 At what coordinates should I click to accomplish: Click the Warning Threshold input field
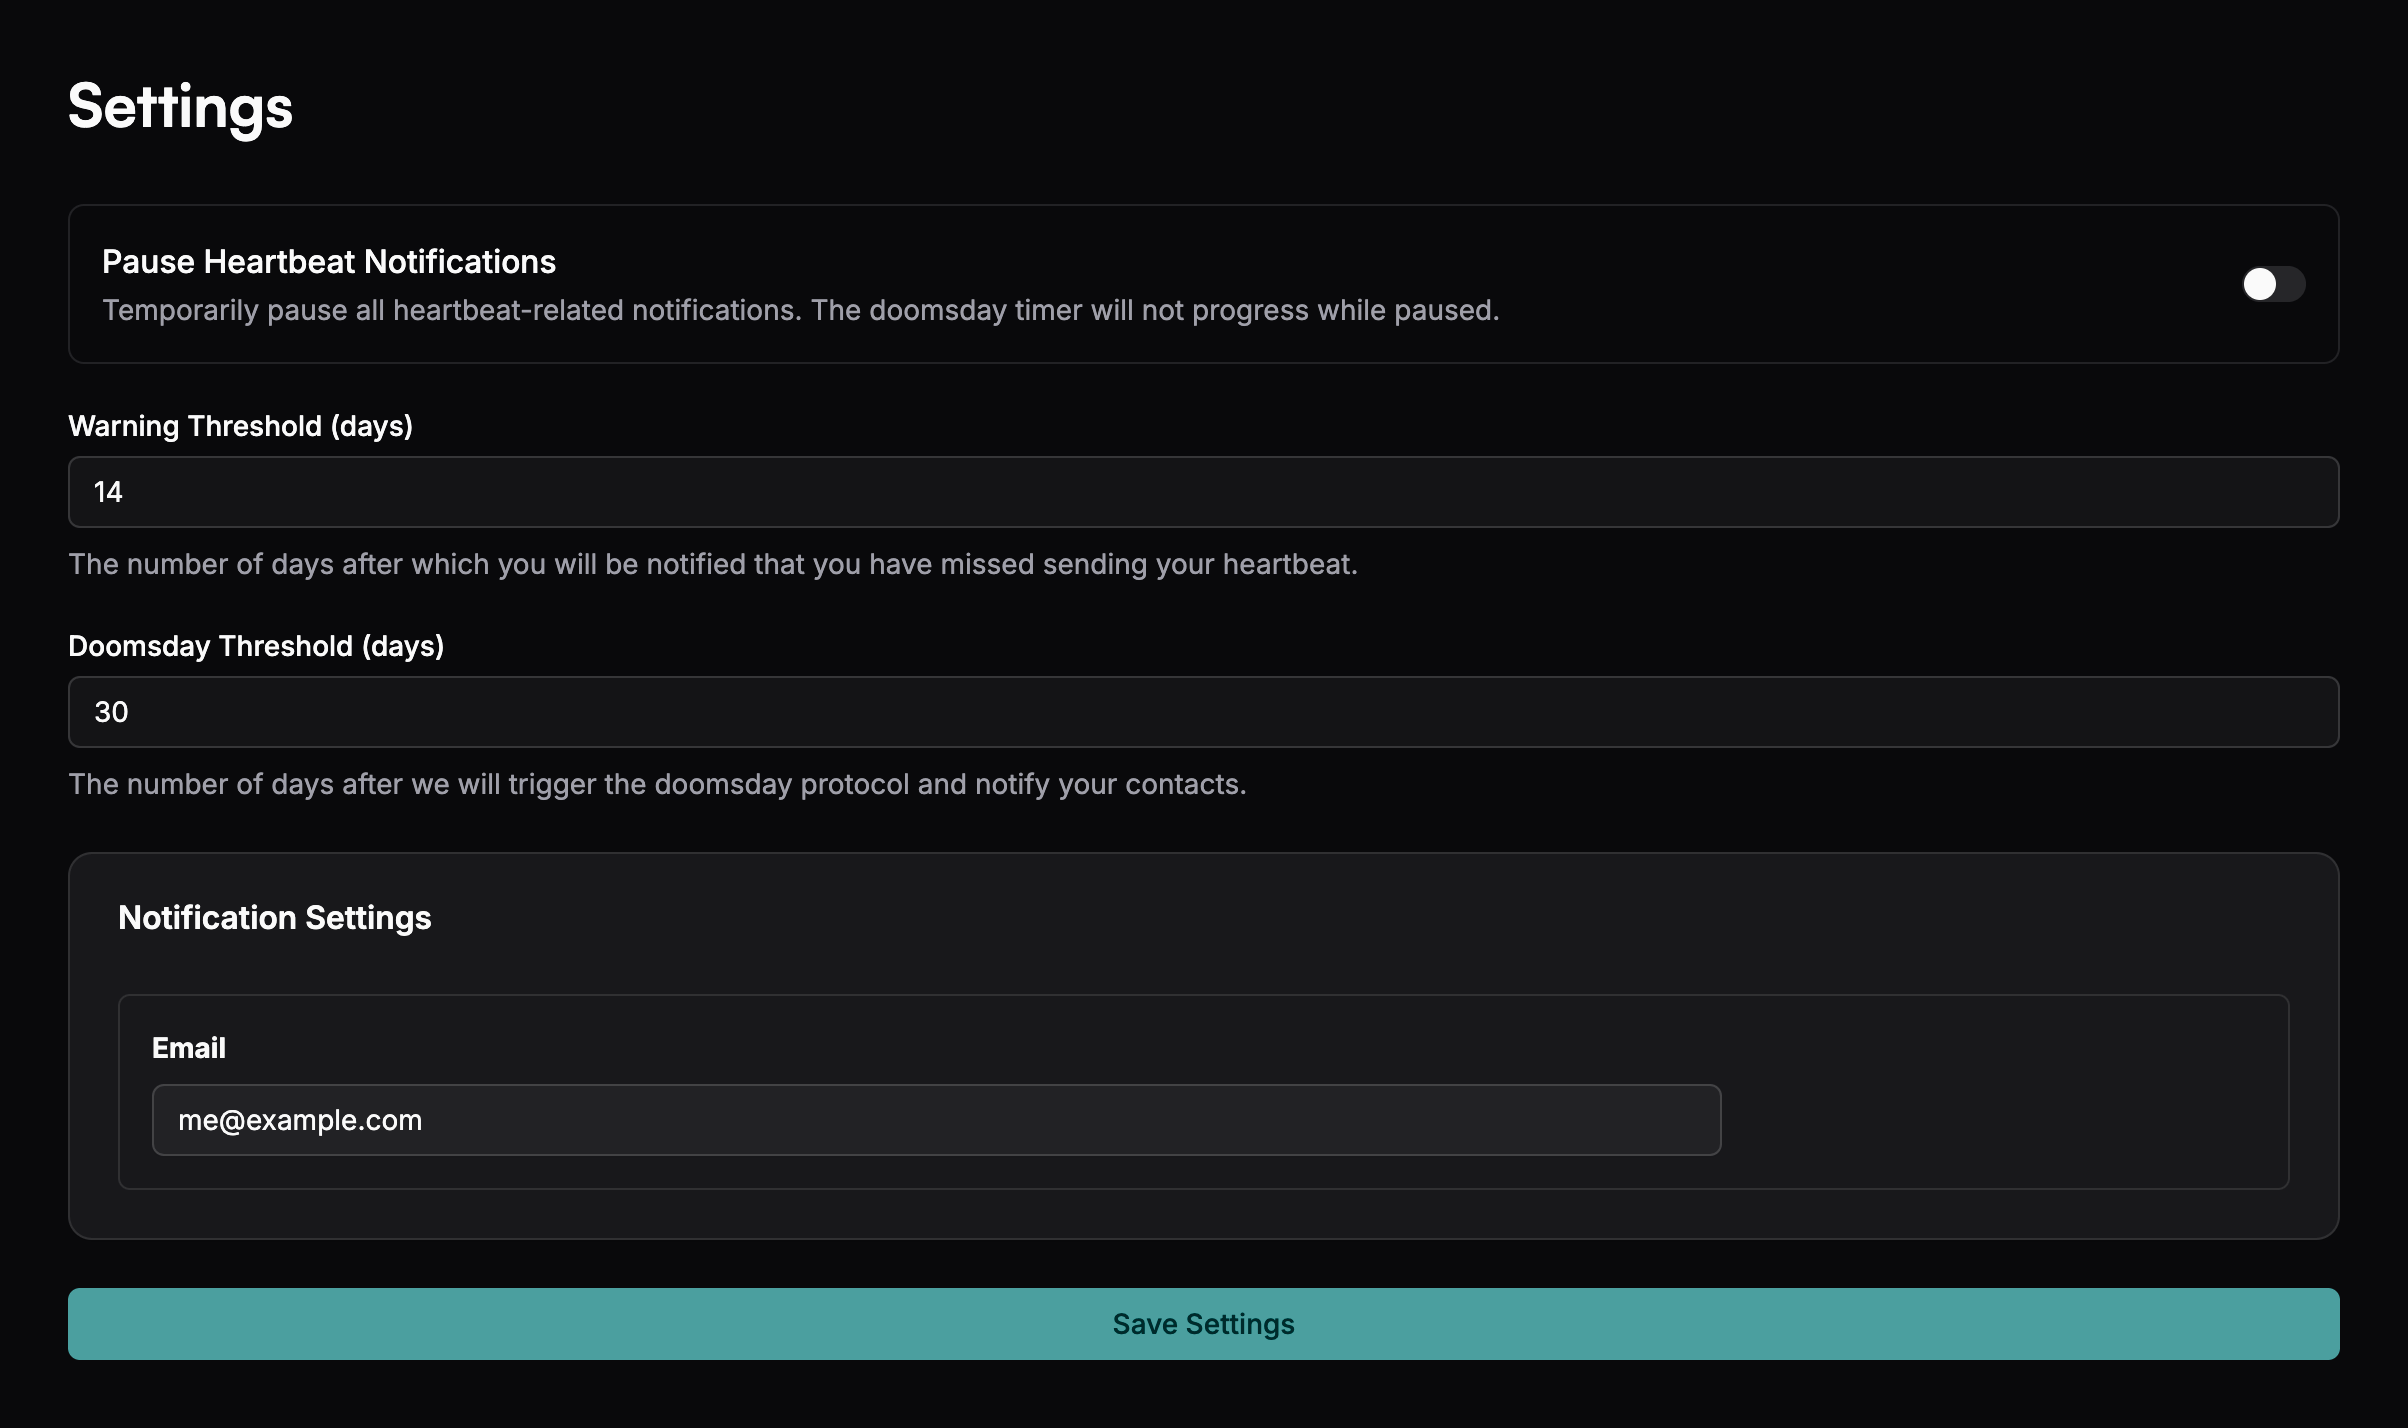point(1203,492)
